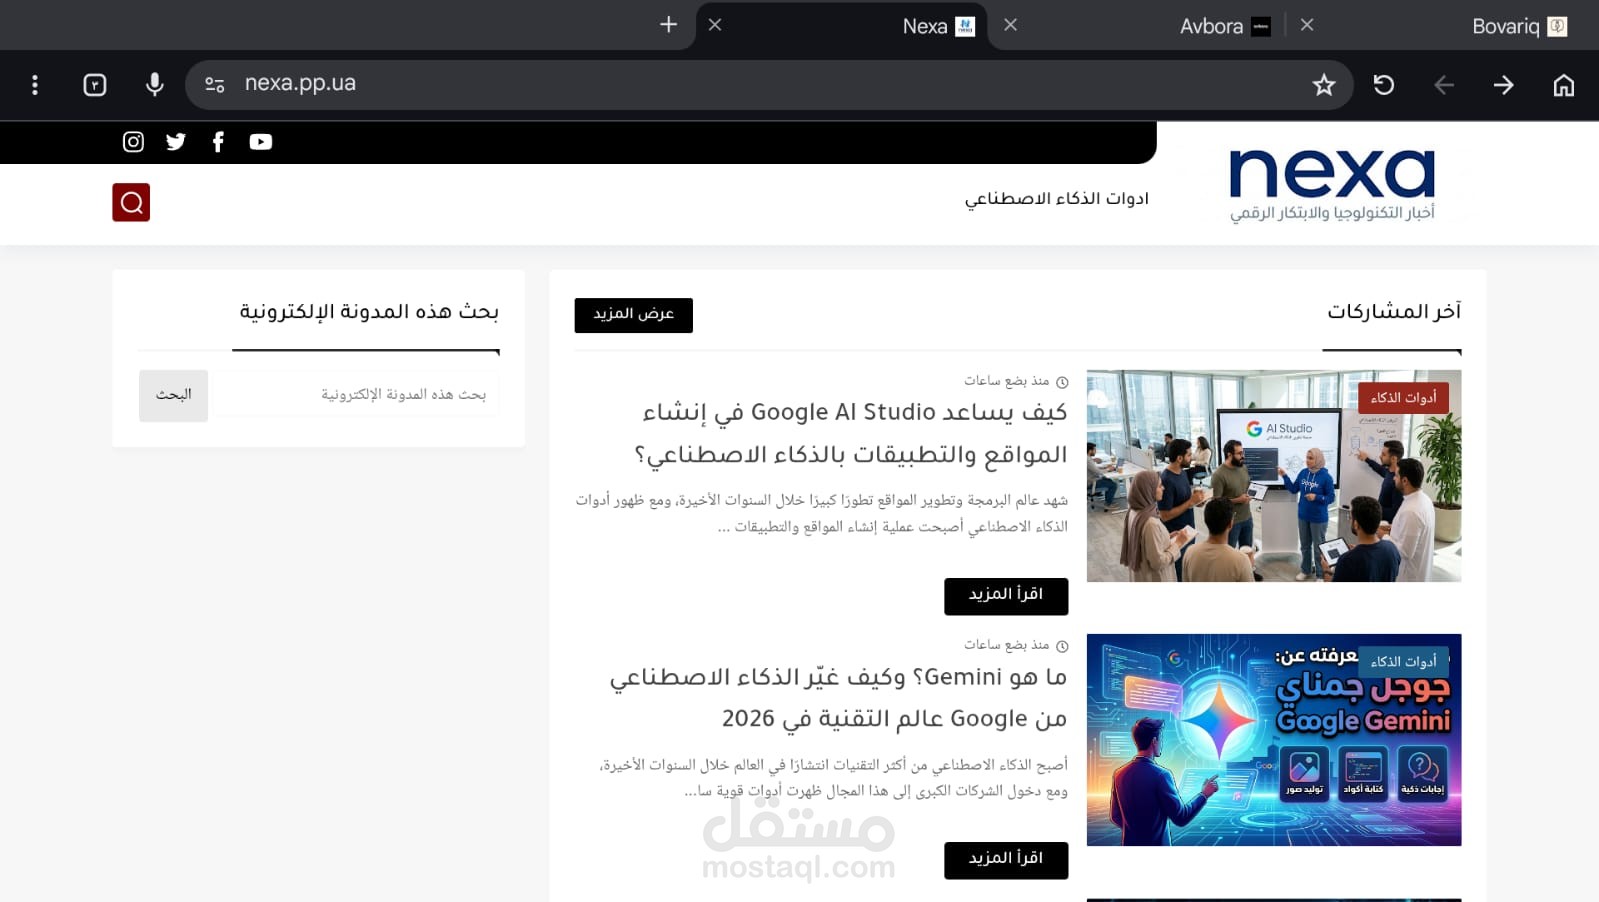Open the Google AI Studio article title
The width and height of the screenshot is (1599, 902).
coord(851,433)
